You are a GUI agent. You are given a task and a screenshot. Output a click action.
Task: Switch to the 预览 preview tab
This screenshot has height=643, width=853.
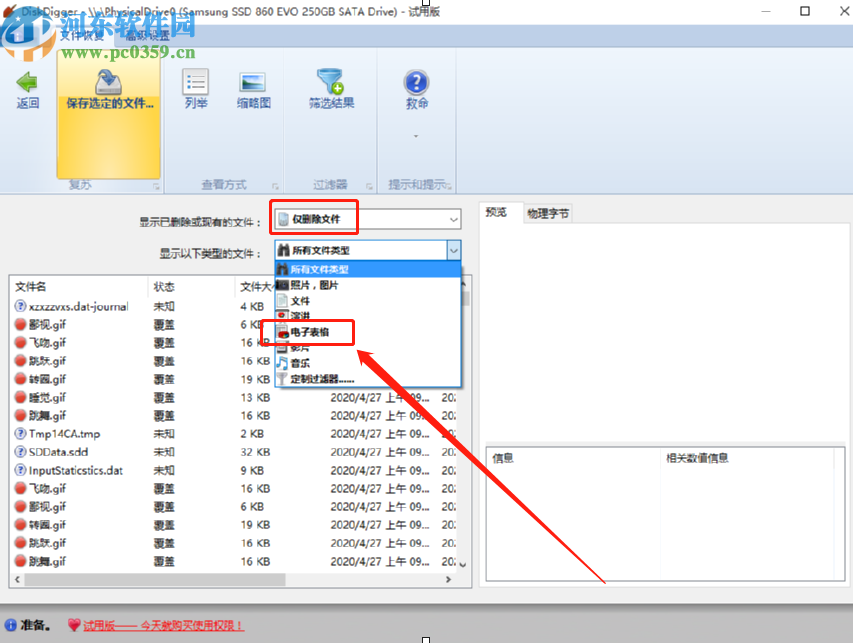point(496,212)
